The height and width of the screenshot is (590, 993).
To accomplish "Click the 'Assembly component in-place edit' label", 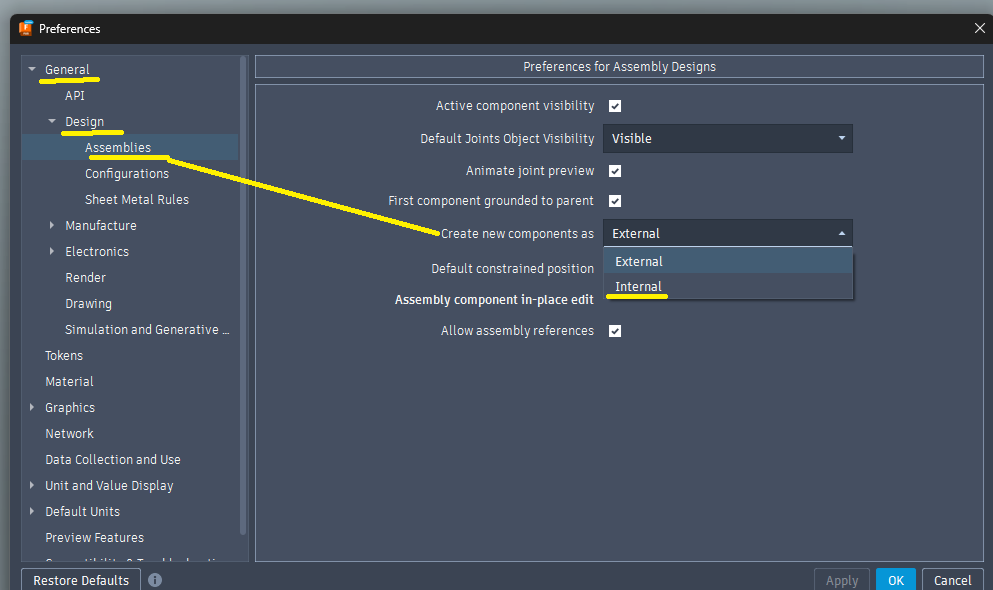I will [x=494, y=299].
